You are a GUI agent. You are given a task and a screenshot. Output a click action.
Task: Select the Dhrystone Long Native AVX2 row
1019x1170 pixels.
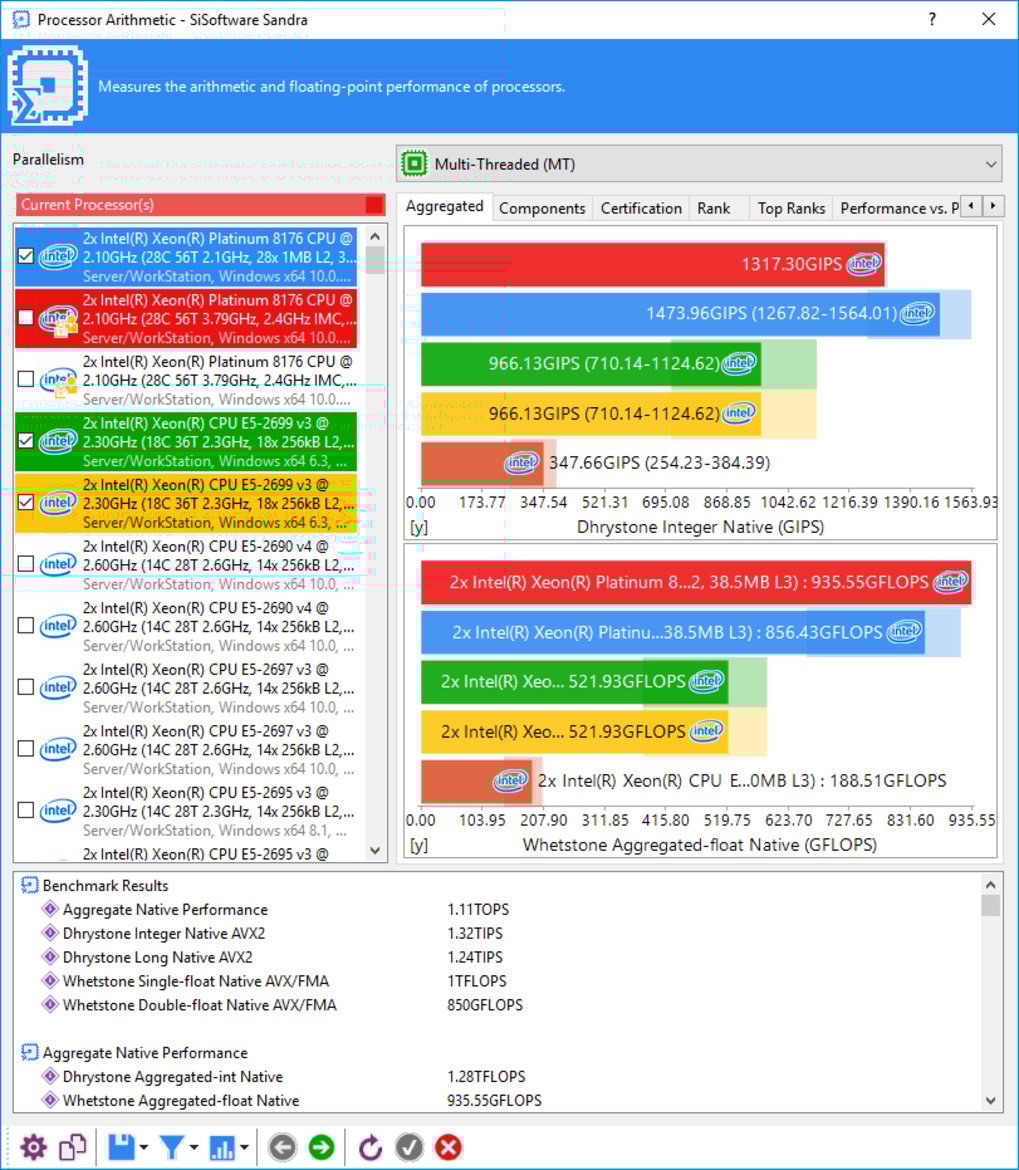coord(500,957)
